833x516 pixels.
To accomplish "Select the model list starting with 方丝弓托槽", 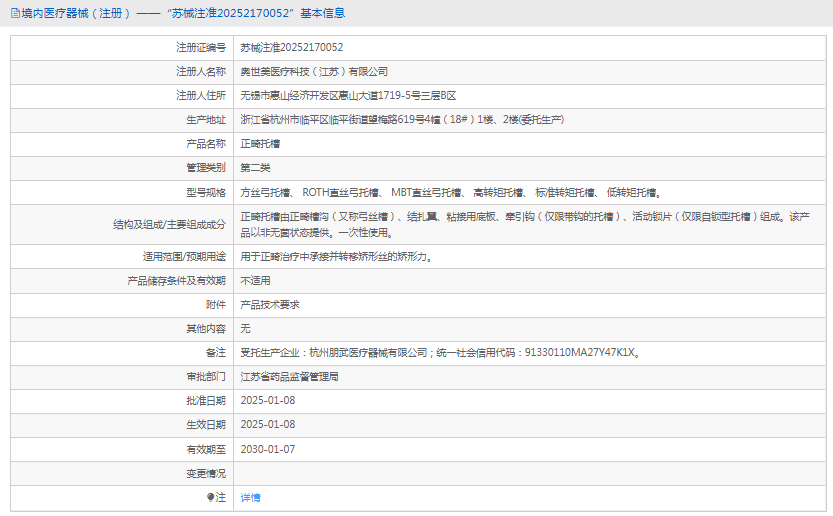I will [x=451, y=192].
